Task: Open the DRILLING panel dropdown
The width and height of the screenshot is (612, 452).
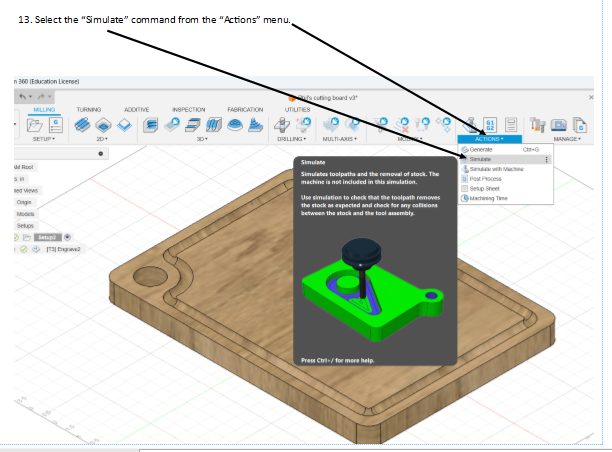Action: (292, 139)
